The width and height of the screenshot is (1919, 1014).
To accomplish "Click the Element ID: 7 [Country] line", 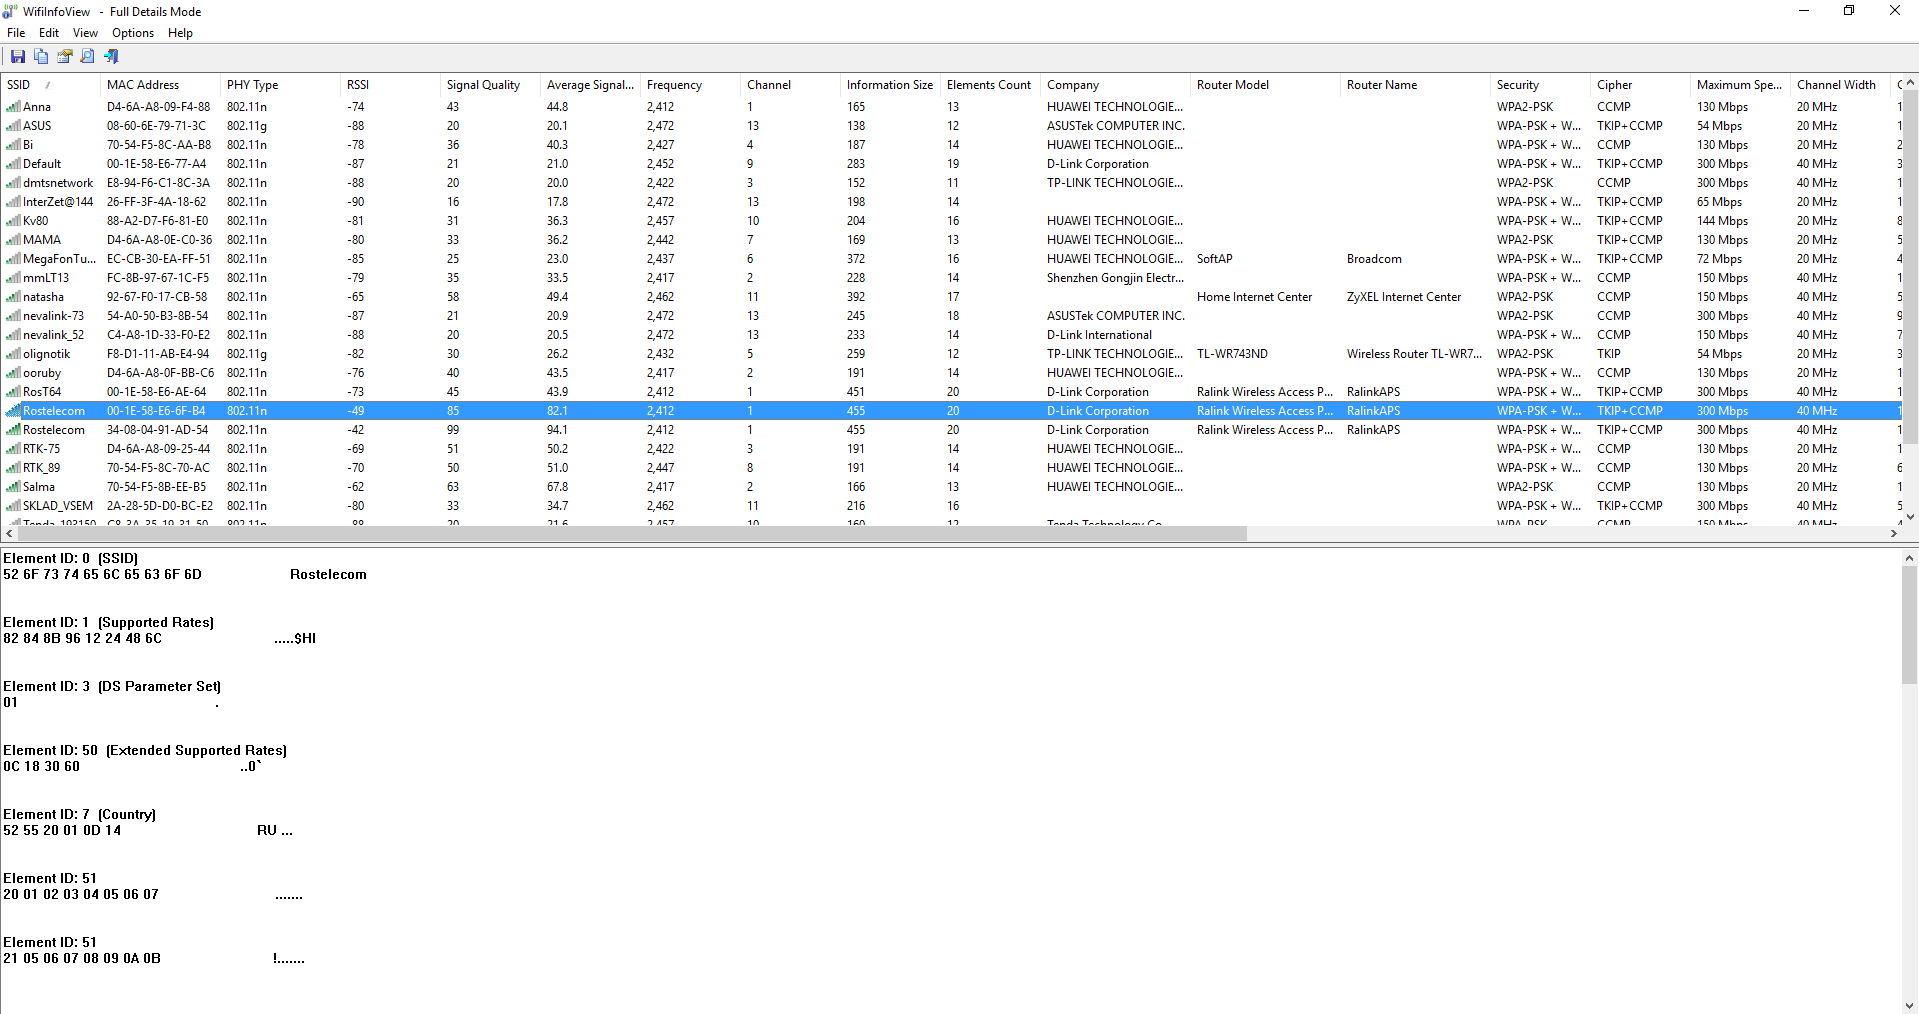I will click(80, 814).
